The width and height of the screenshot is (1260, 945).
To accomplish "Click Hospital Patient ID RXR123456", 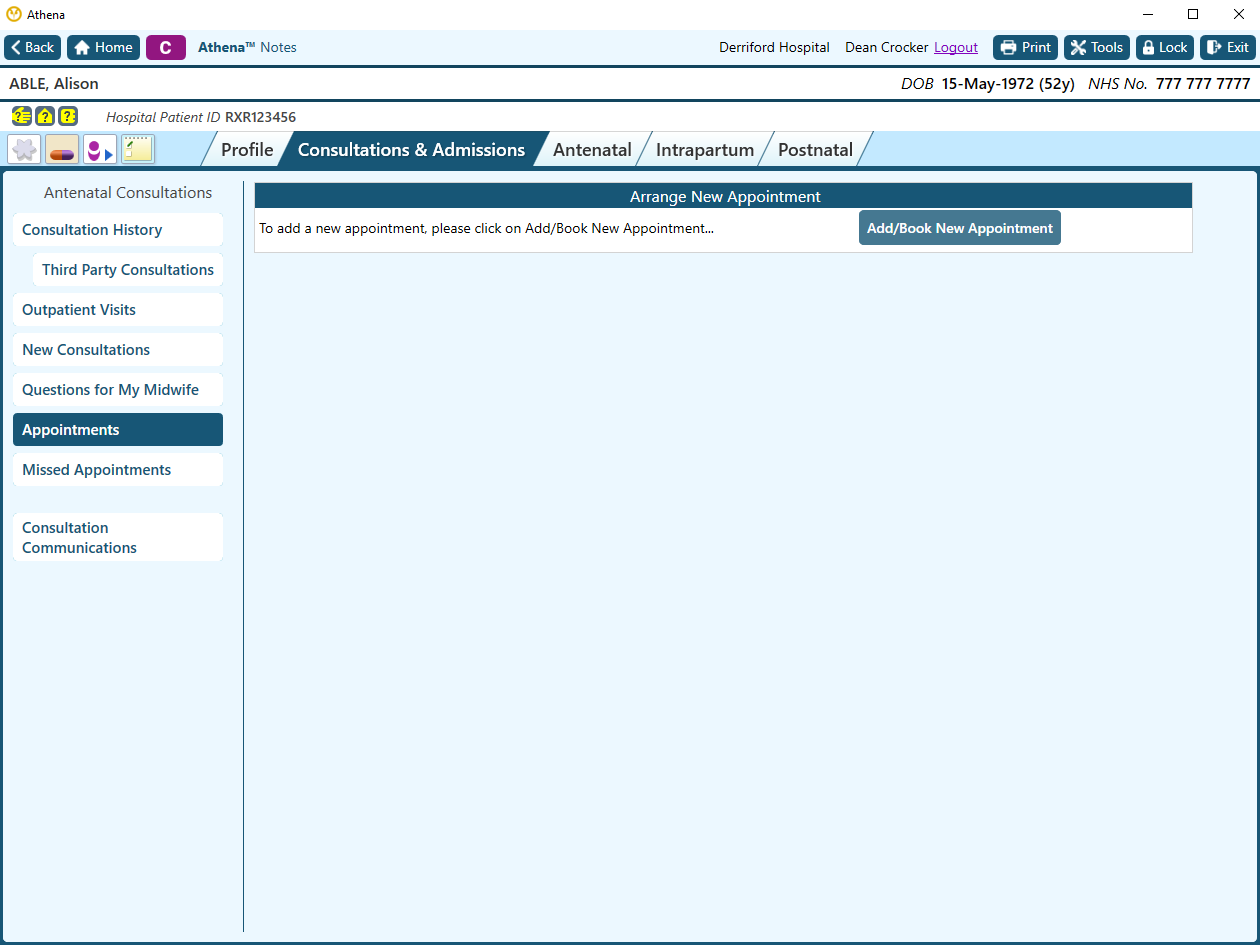I will [x=260, y=117].
